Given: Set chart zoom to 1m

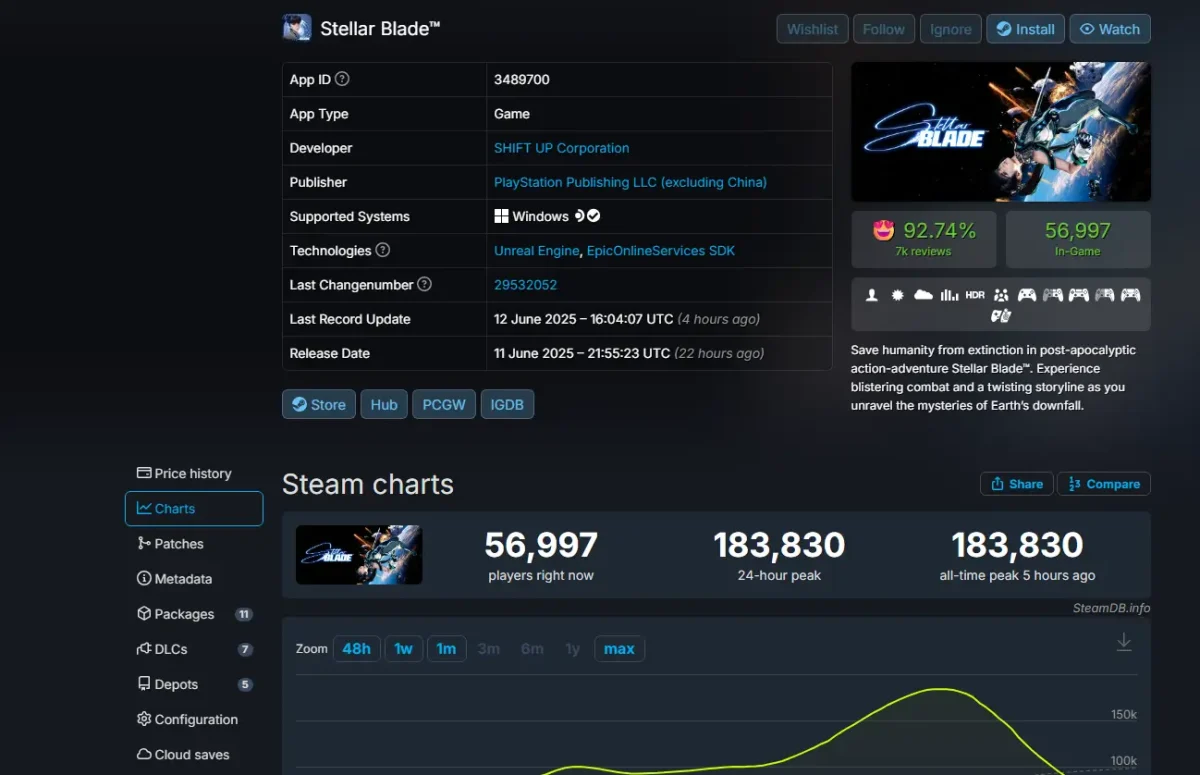Looking at the screenshot, I should (446, 649).
